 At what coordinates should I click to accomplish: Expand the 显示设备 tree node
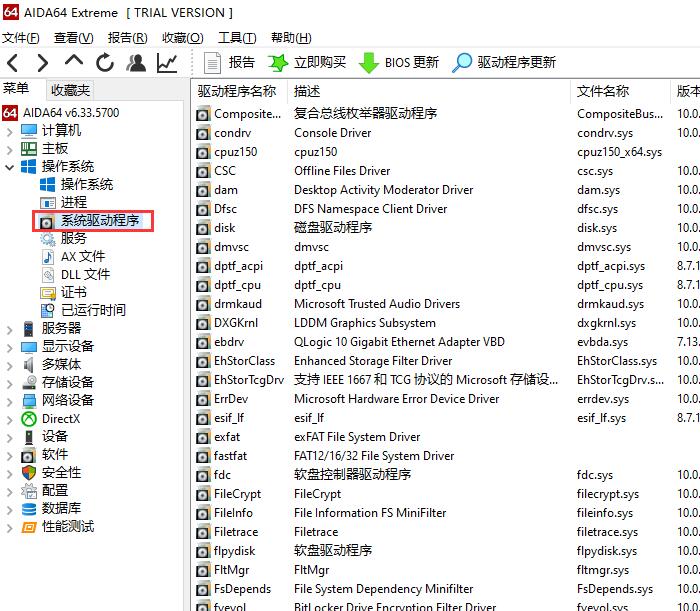(9, 347)
